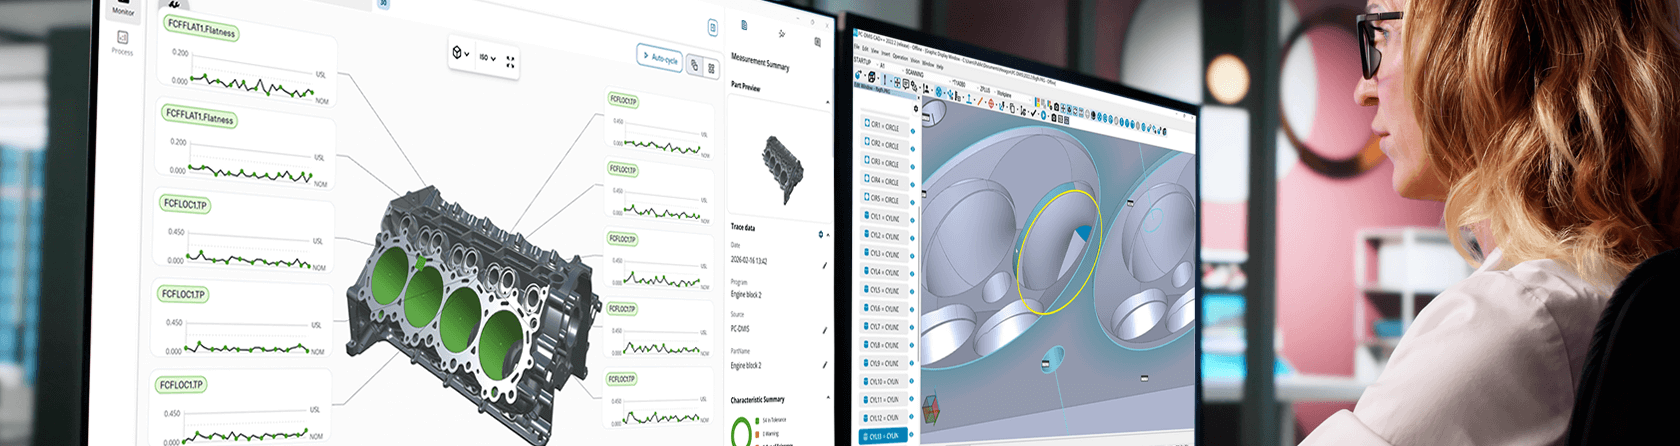Select CYL8 = CYLINDER in feature list
The height and width of the screenshot is (446, 1680).
pyautogui.click(x=884, y=345)
